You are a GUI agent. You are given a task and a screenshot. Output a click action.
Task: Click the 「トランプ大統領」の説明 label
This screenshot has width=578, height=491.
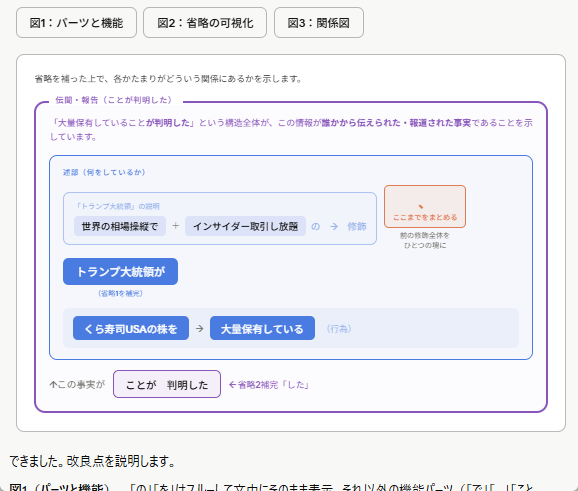(118, 206)
